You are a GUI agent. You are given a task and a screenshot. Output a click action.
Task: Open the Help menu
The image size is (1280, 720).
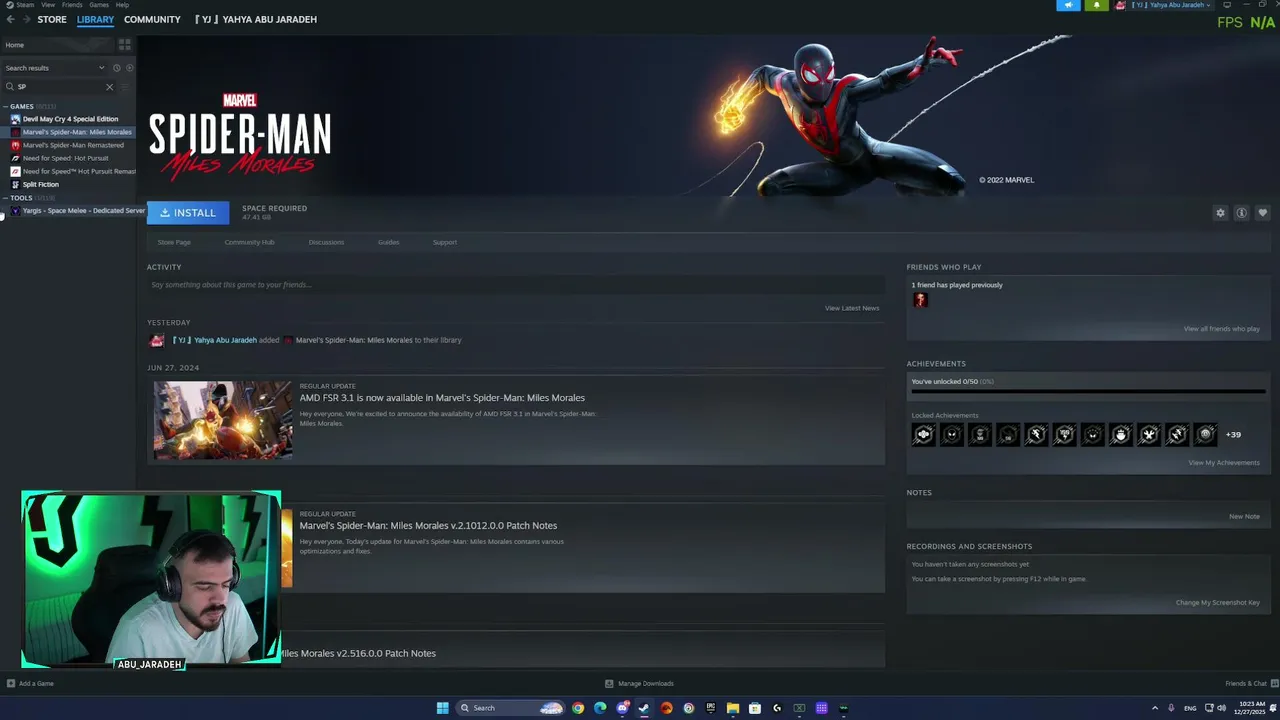122,5
